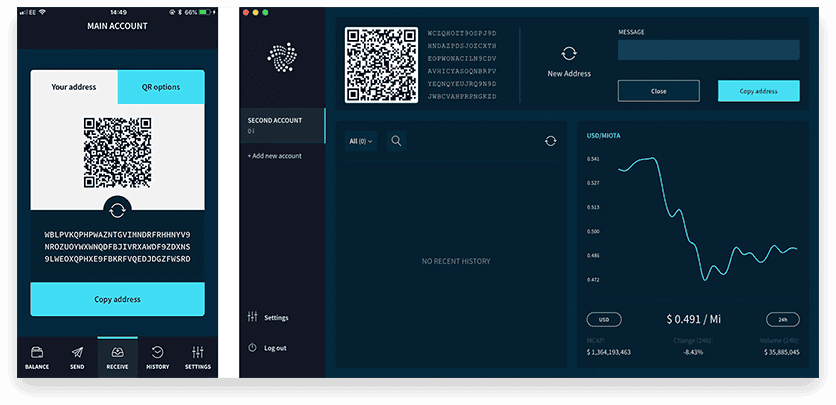Image resolution: width=836 pixels, height=405 pixels.
Task: Click the red close window button
Action: (x=246, y=12)
